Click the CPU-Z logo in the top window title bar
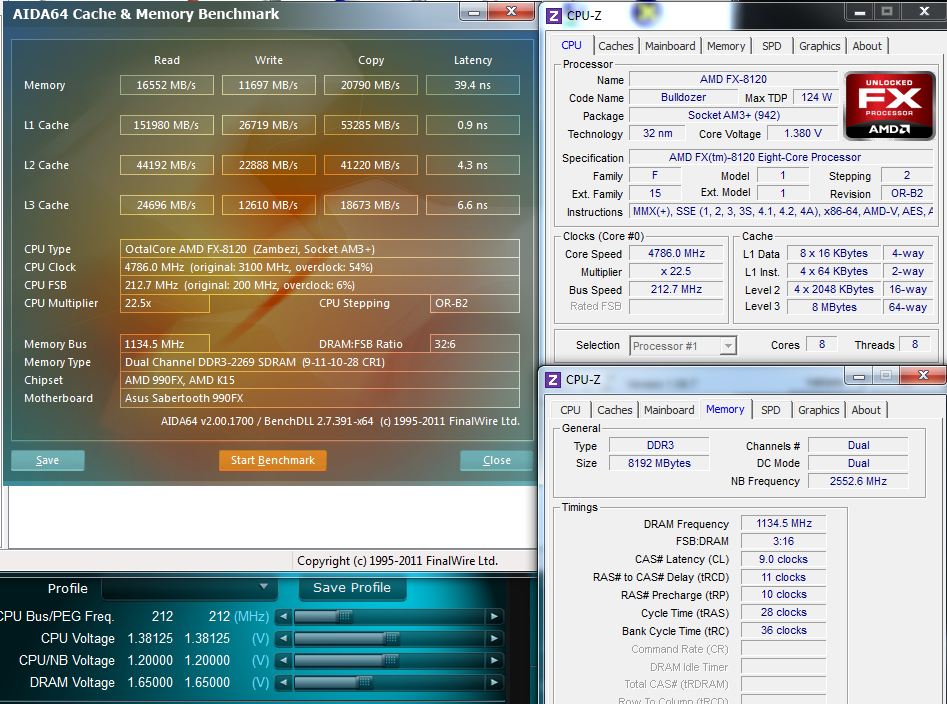Viewport: 947px width, 704px height. 554,16
